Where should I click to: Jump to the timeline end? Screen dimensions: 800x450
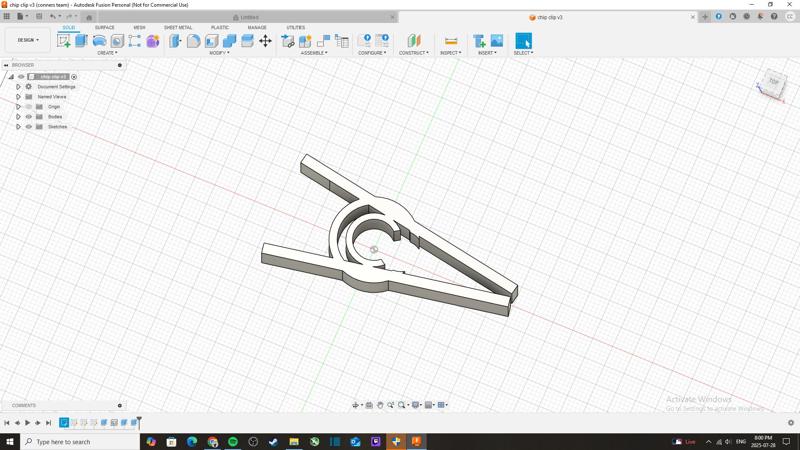point(48,423)
